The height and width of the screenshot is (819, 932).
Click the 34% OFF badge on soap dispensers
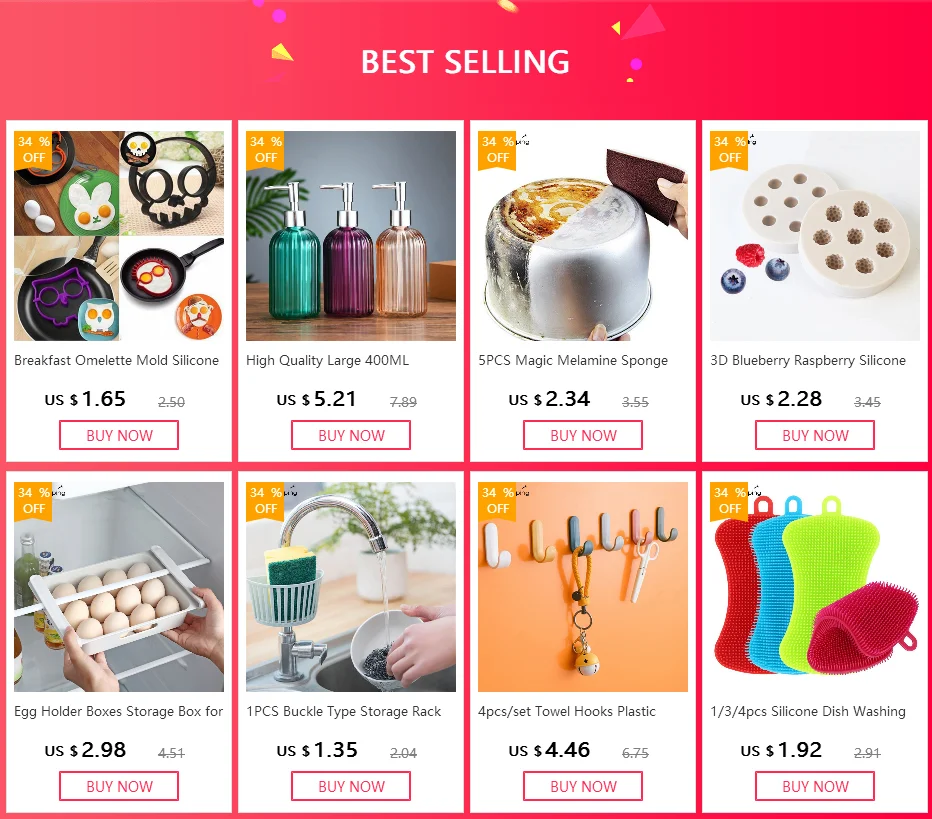pyautogui.click(x=265, y=150)
